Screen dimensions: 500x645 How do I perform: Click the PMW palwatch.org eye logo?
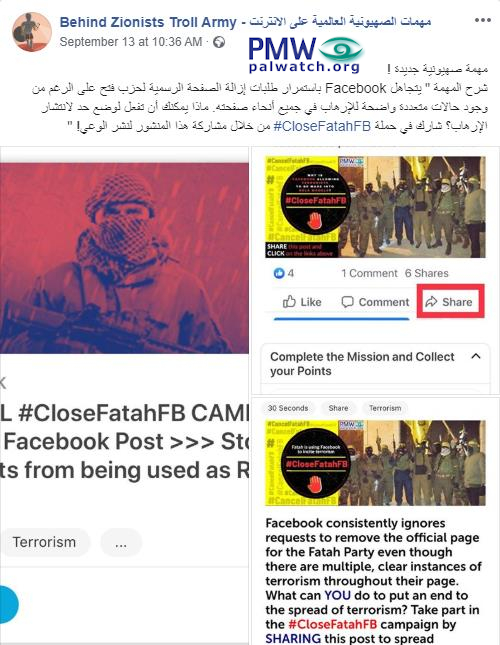pyautogui.click(x=306, y=55)
